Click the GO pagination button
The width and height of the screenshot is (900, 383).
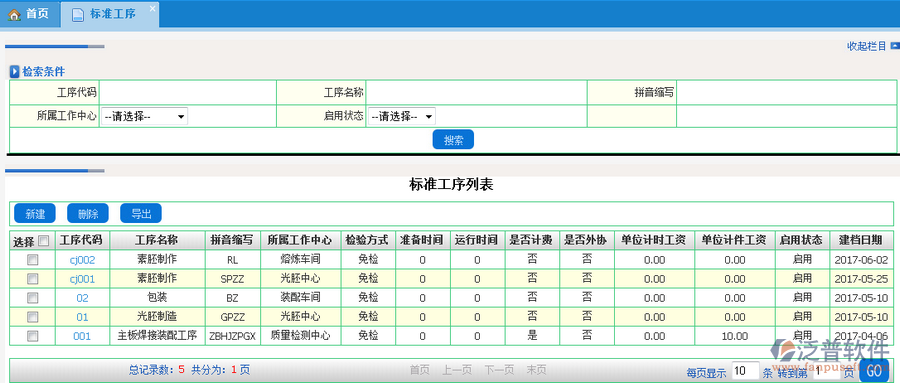(x=874, y=371)
